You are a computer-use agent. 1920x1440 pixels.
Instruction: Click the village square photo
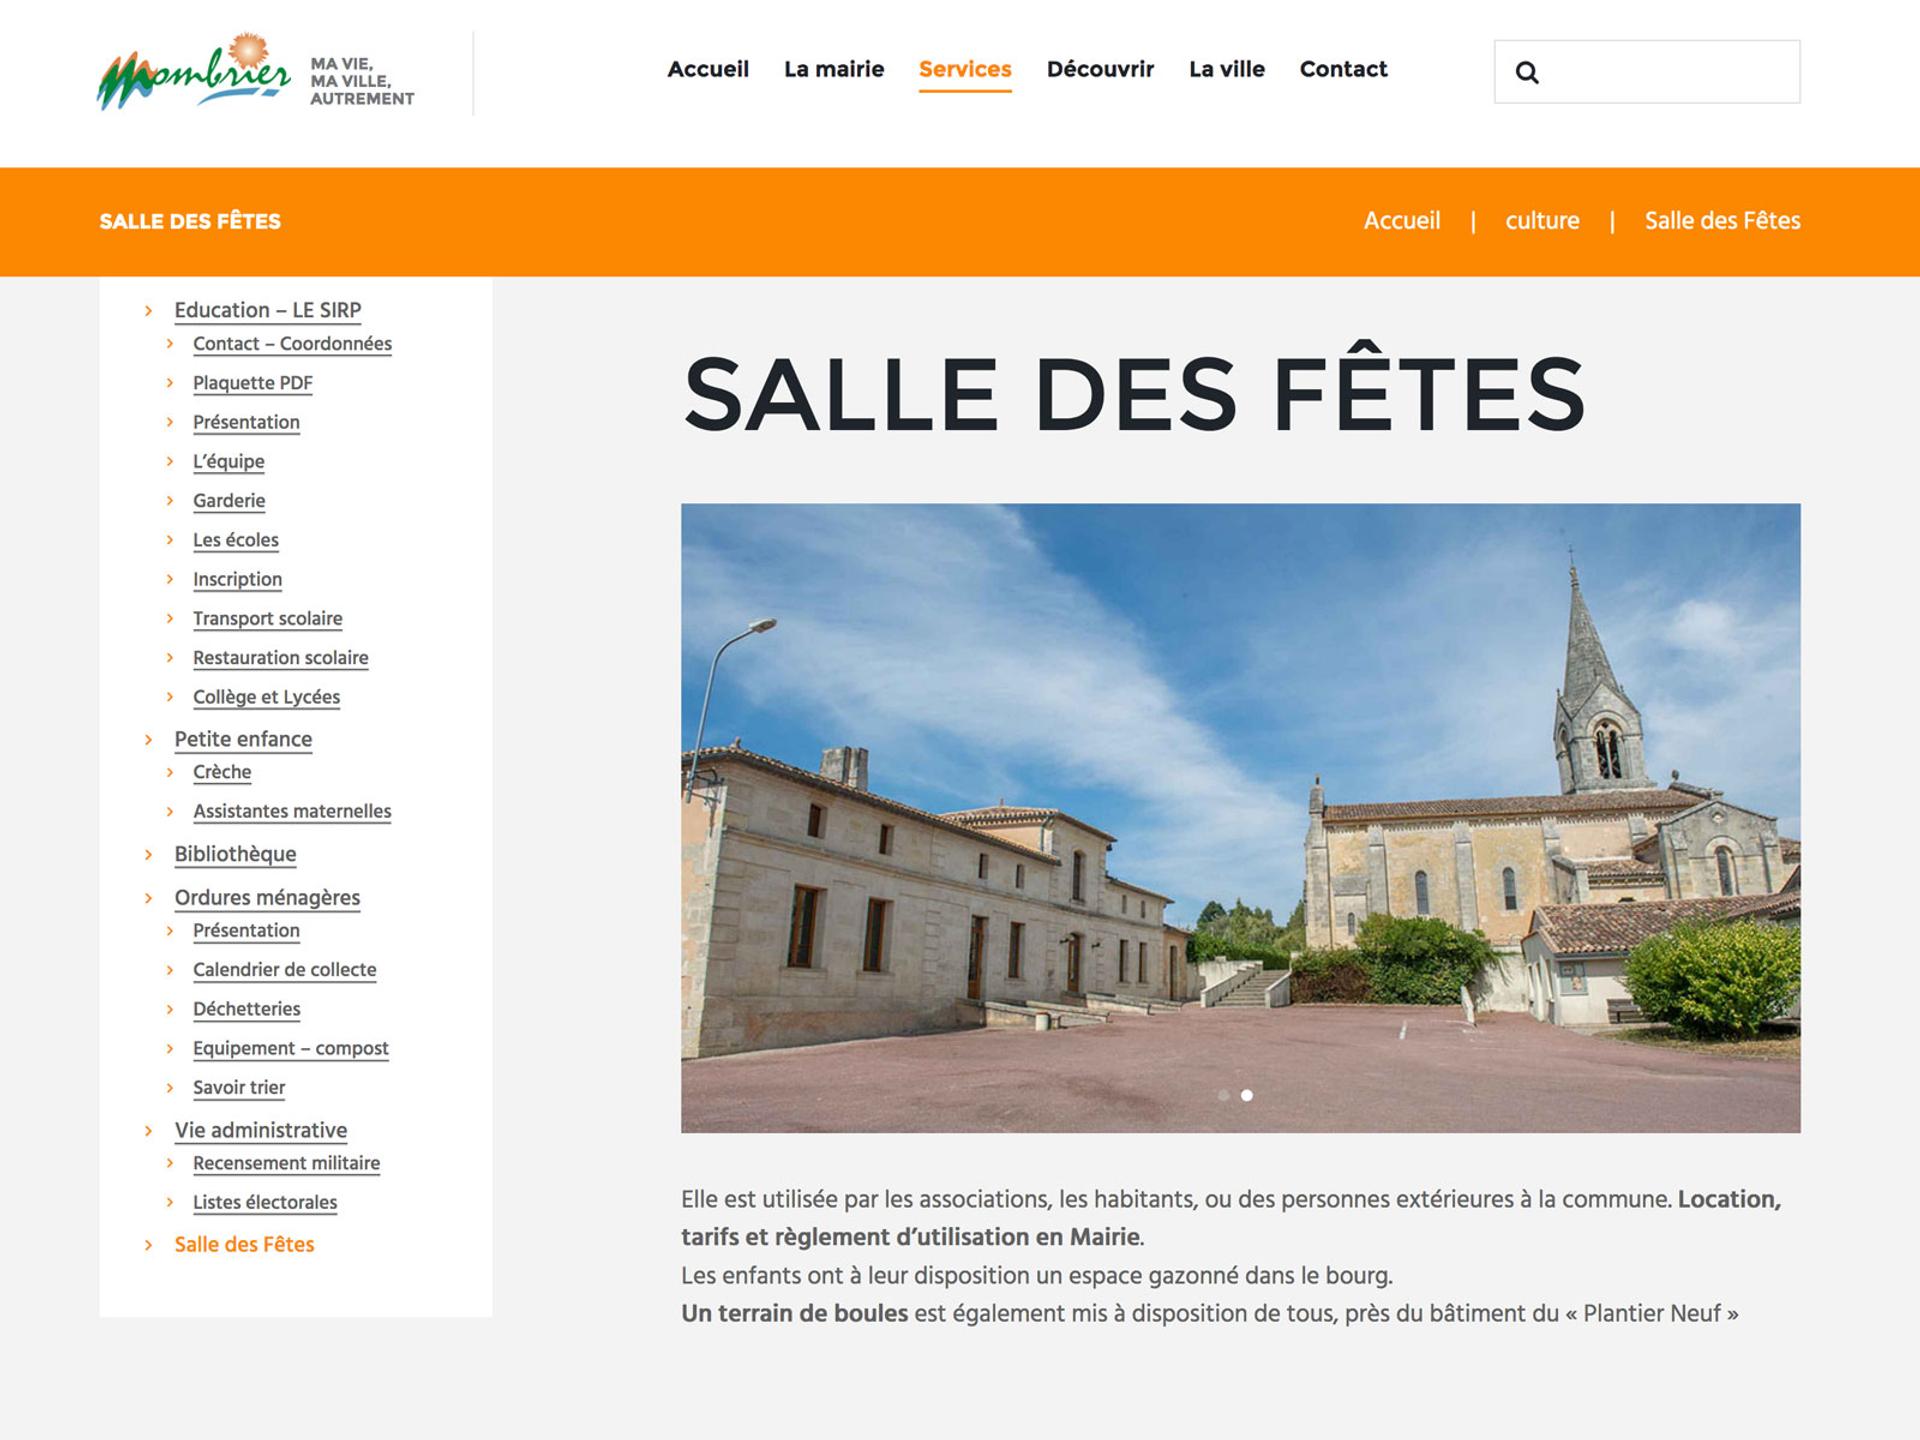[1241, 818]
